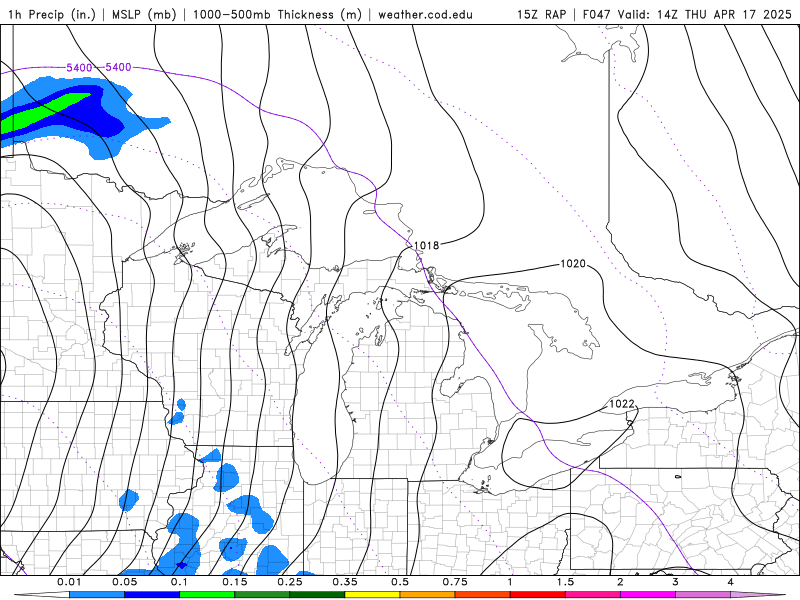This screenshot has height=600, width=800.
Task: Click the green precipitation core in the northwest
Action: (x=43, y=111)
